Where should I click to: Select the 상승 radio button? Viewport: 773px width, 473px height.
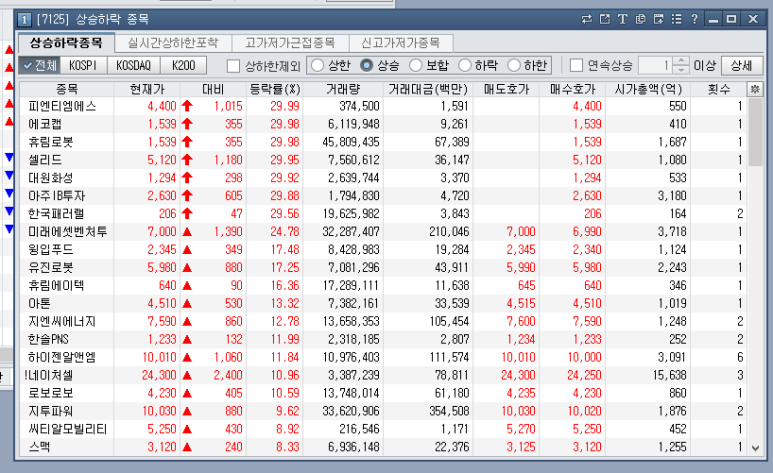click(x=366, y=65)
